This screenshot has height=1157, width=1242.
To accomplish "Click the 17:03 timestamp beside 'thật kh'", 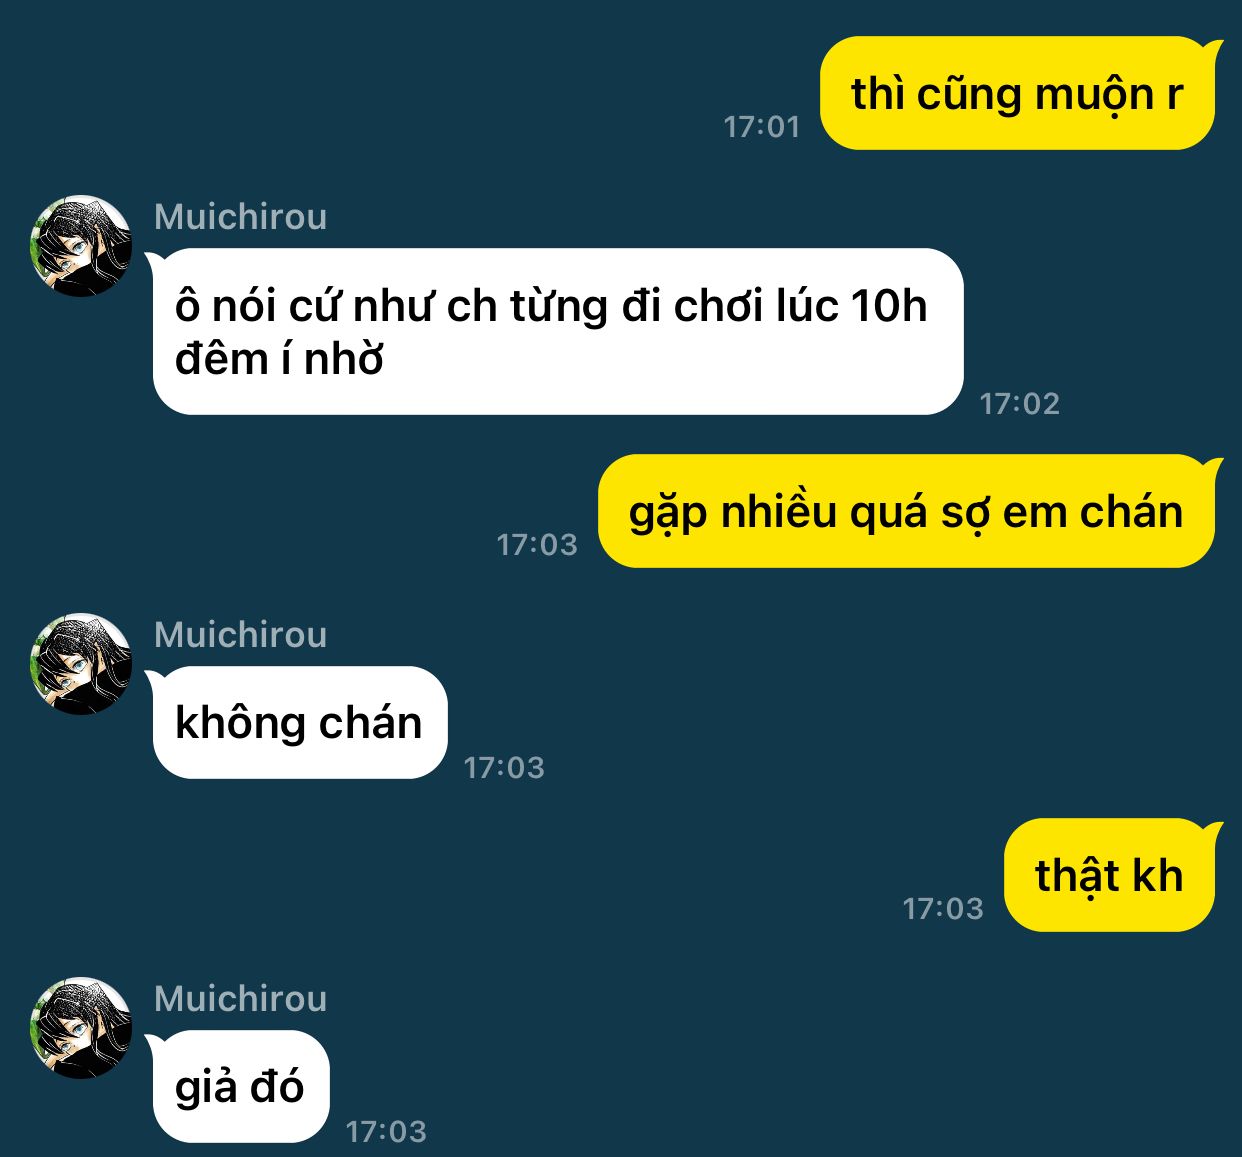I will click(x=944, y=909).
